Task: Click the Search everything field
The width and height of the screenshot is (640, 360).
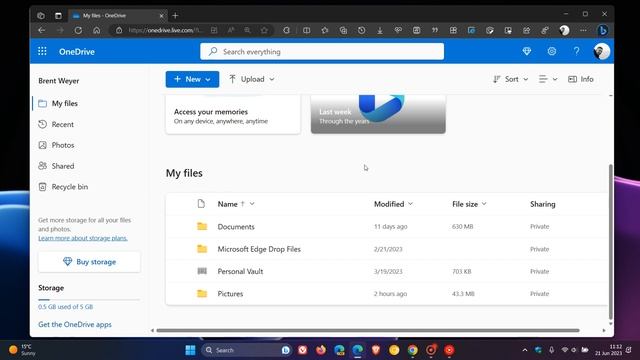Action: 322,51
